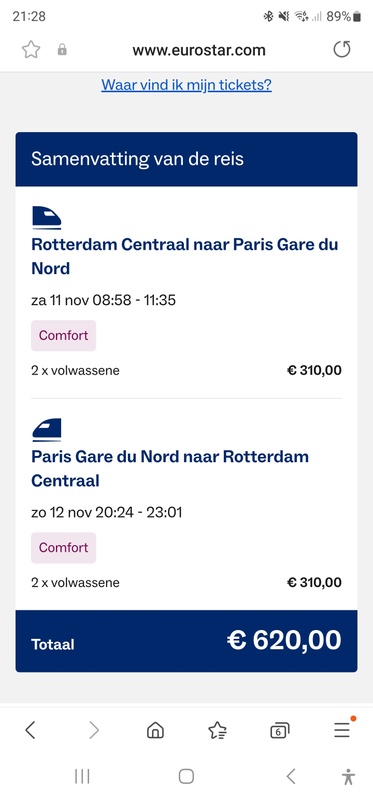Tap the Totaal € 620,00 bar

[186, 641]
